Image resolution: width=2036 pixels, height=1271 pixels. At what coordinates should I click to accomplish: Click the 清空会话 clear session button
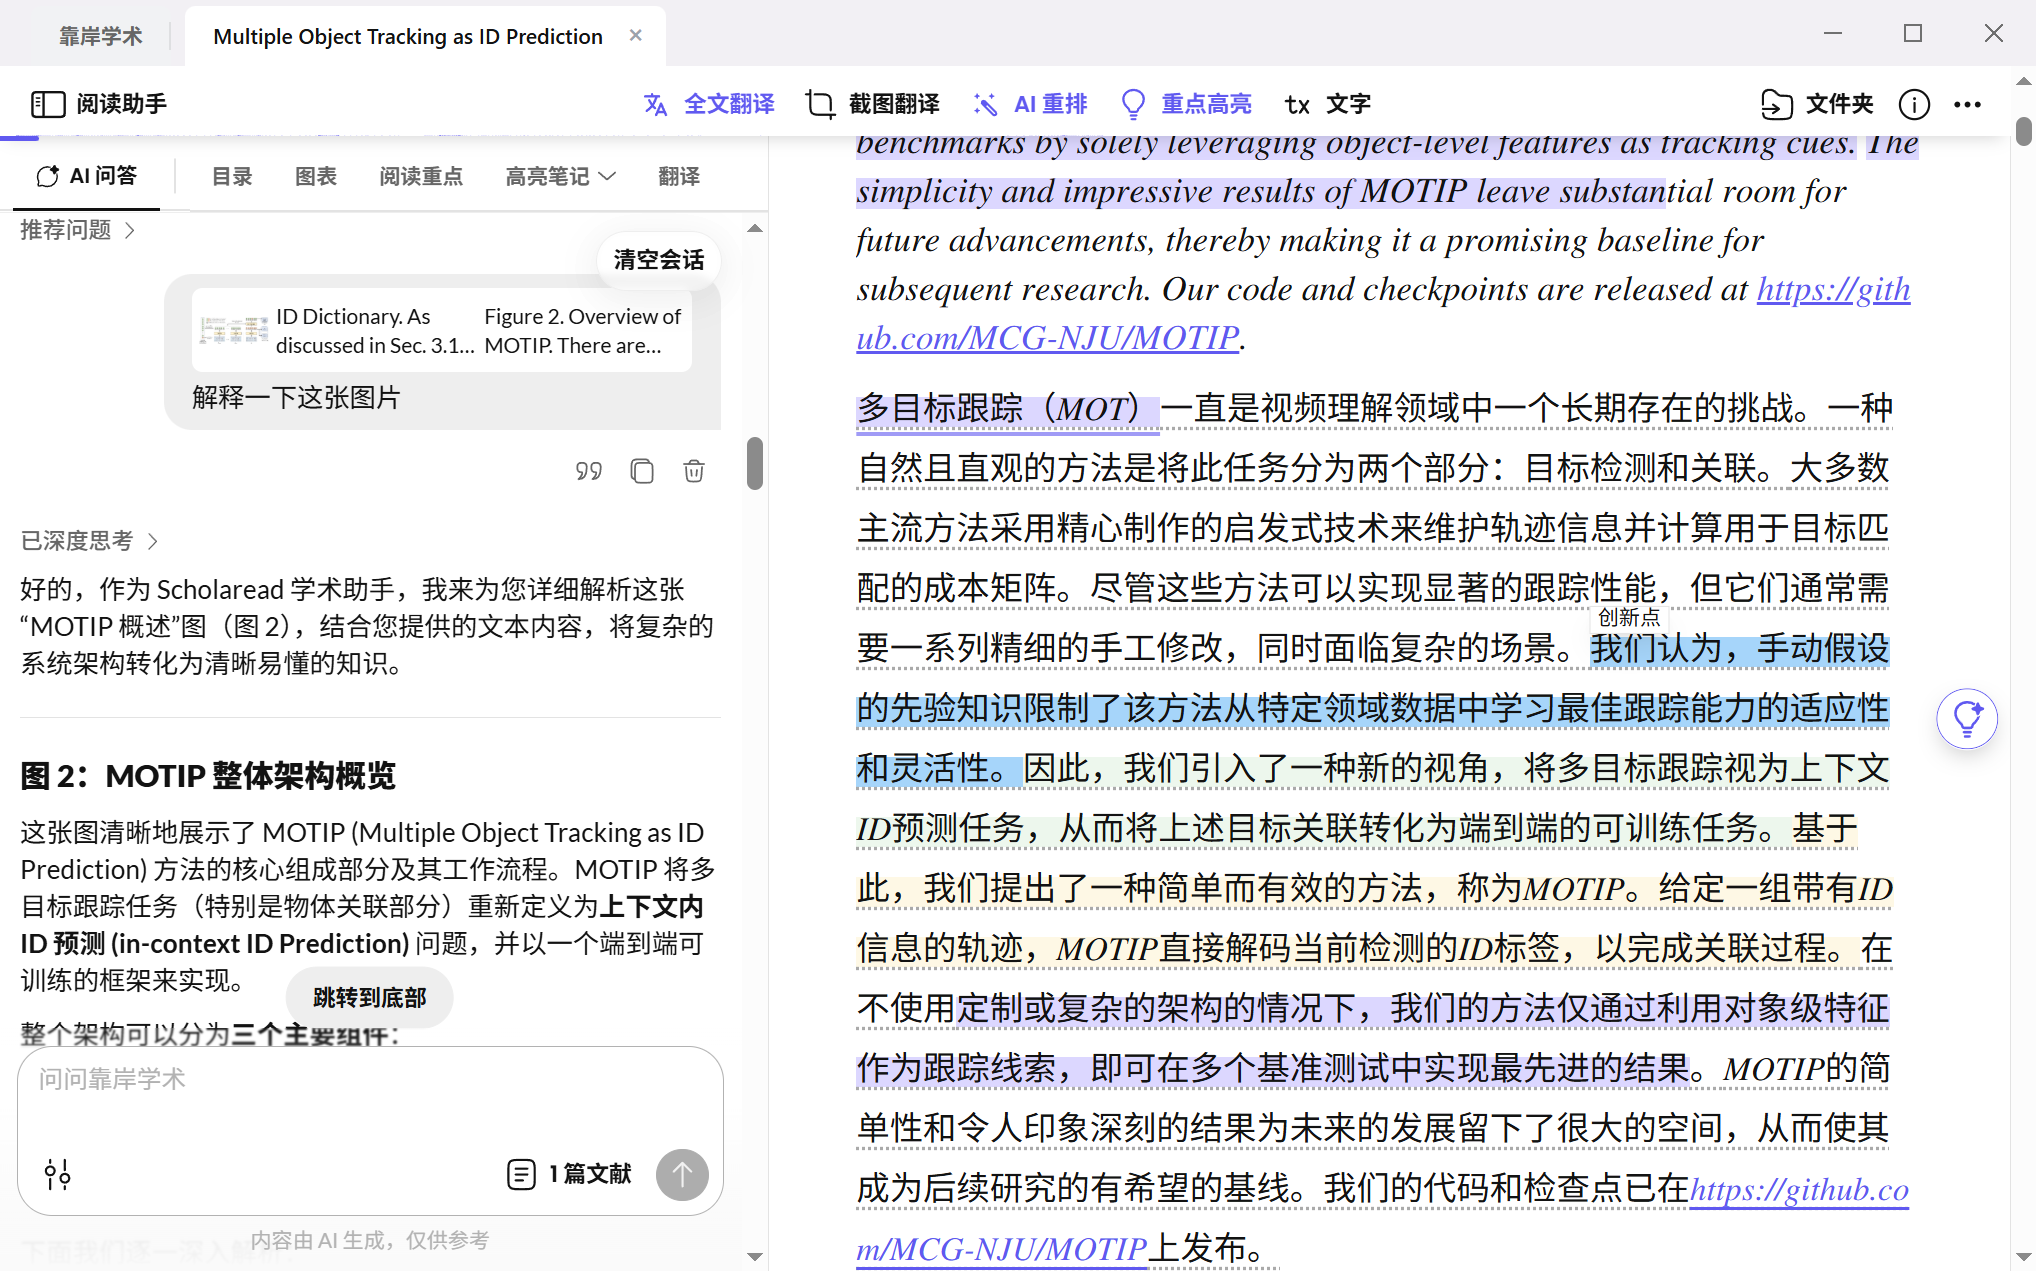pos(657,260)
